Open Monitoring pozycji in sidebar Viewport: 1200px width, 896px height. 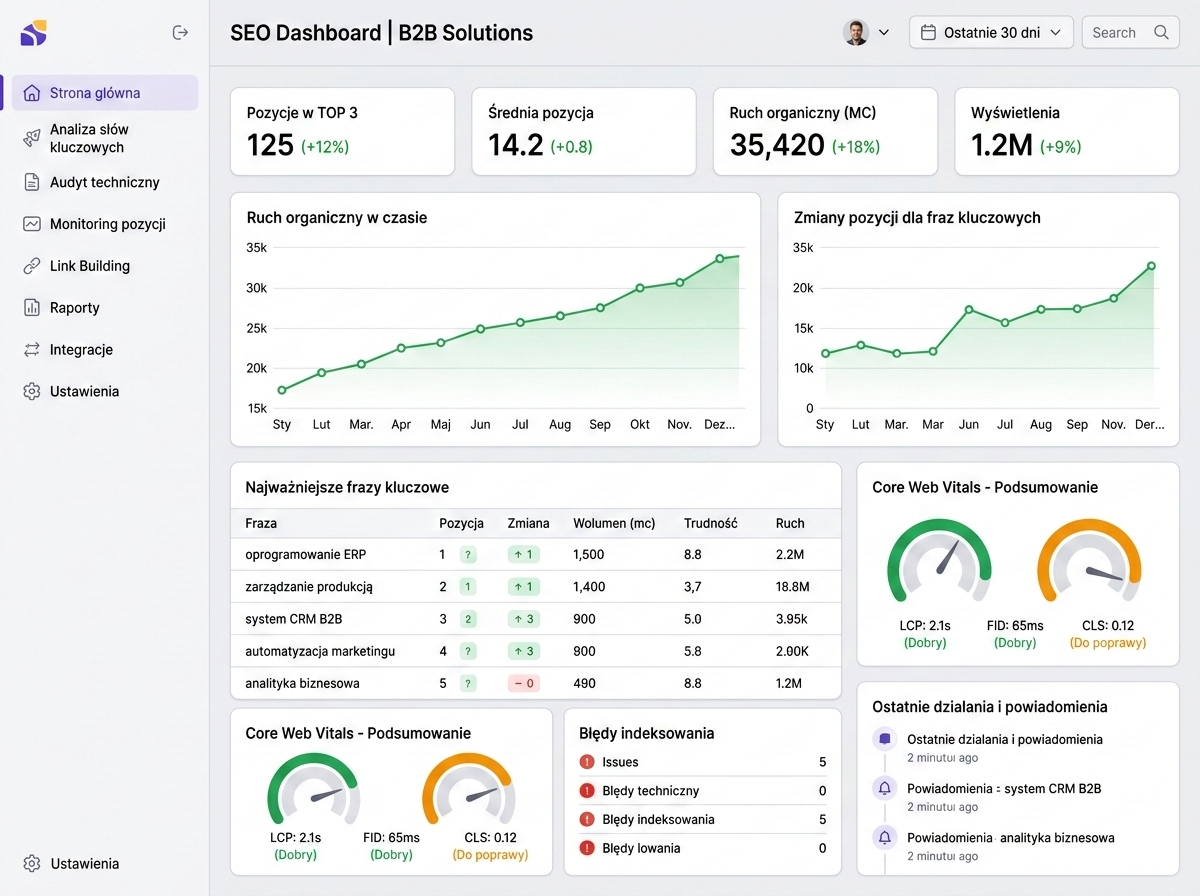point(107,224)
